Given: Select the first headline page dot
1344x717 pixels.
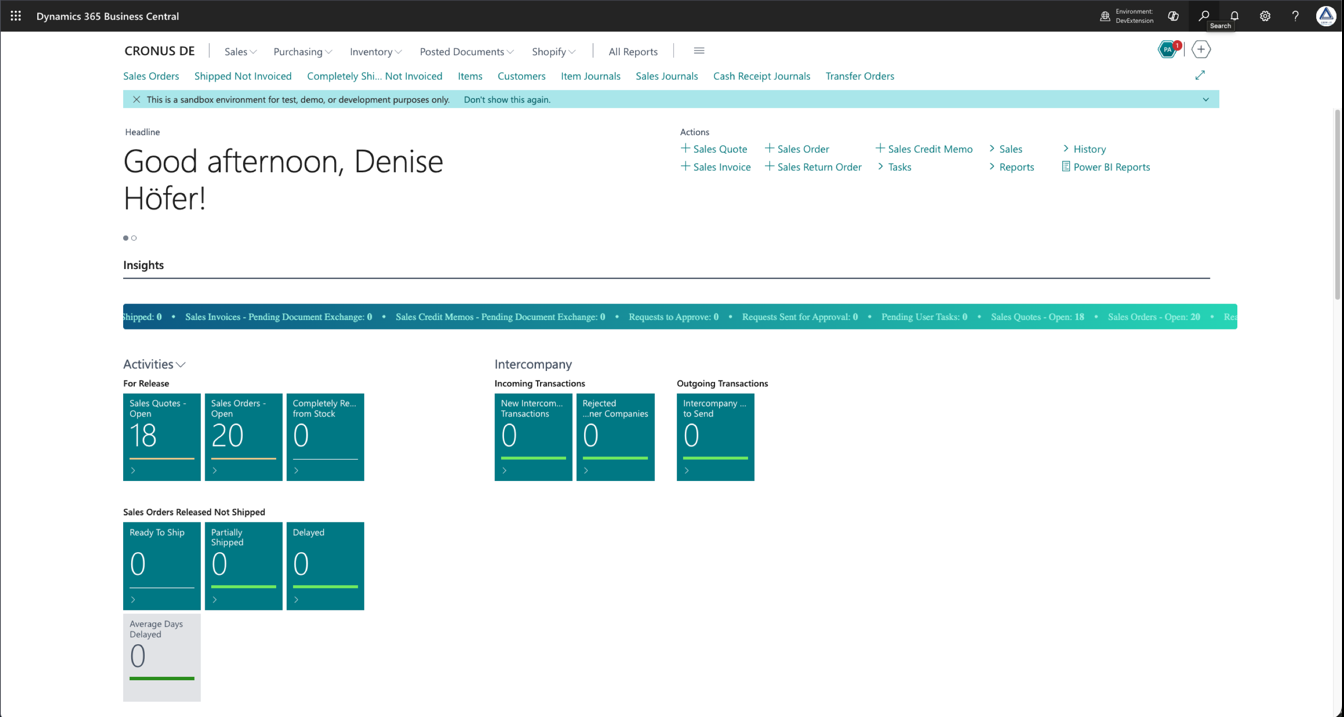Looking at the screenshot, I should click(126, 238).
